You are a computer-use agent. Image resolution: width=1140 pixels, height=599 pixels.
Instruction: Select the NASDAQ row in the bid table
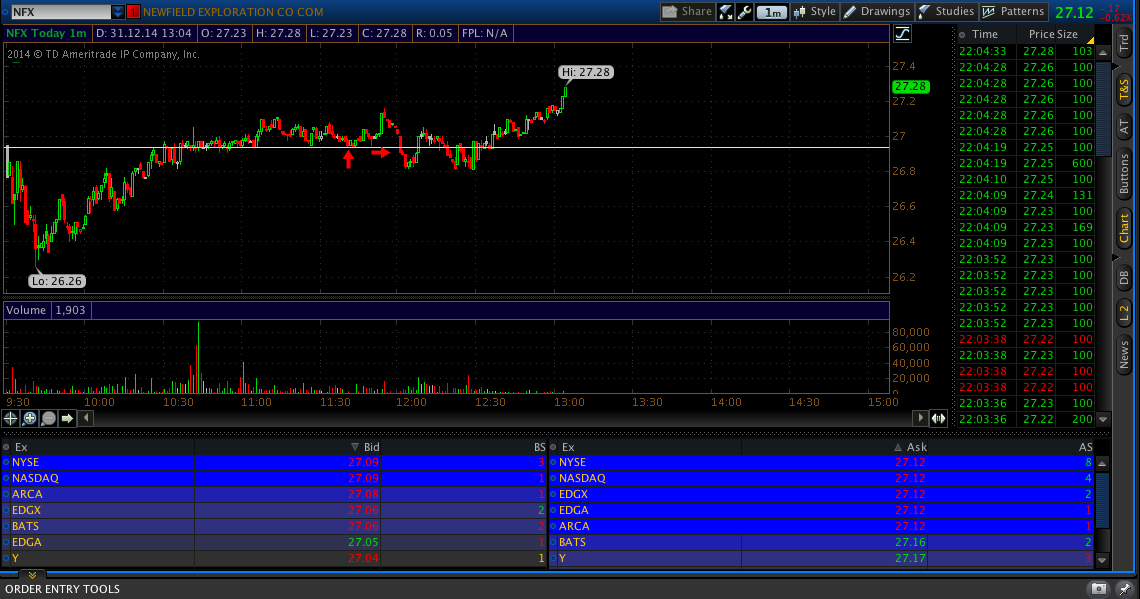point(274,478)
